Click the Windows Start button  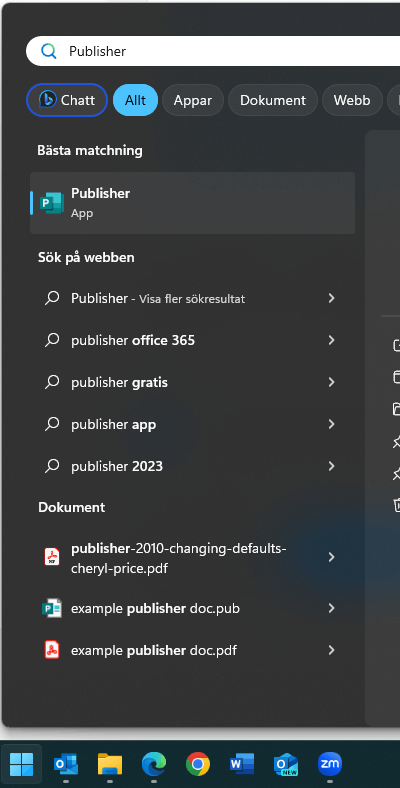tap(22, 765)
